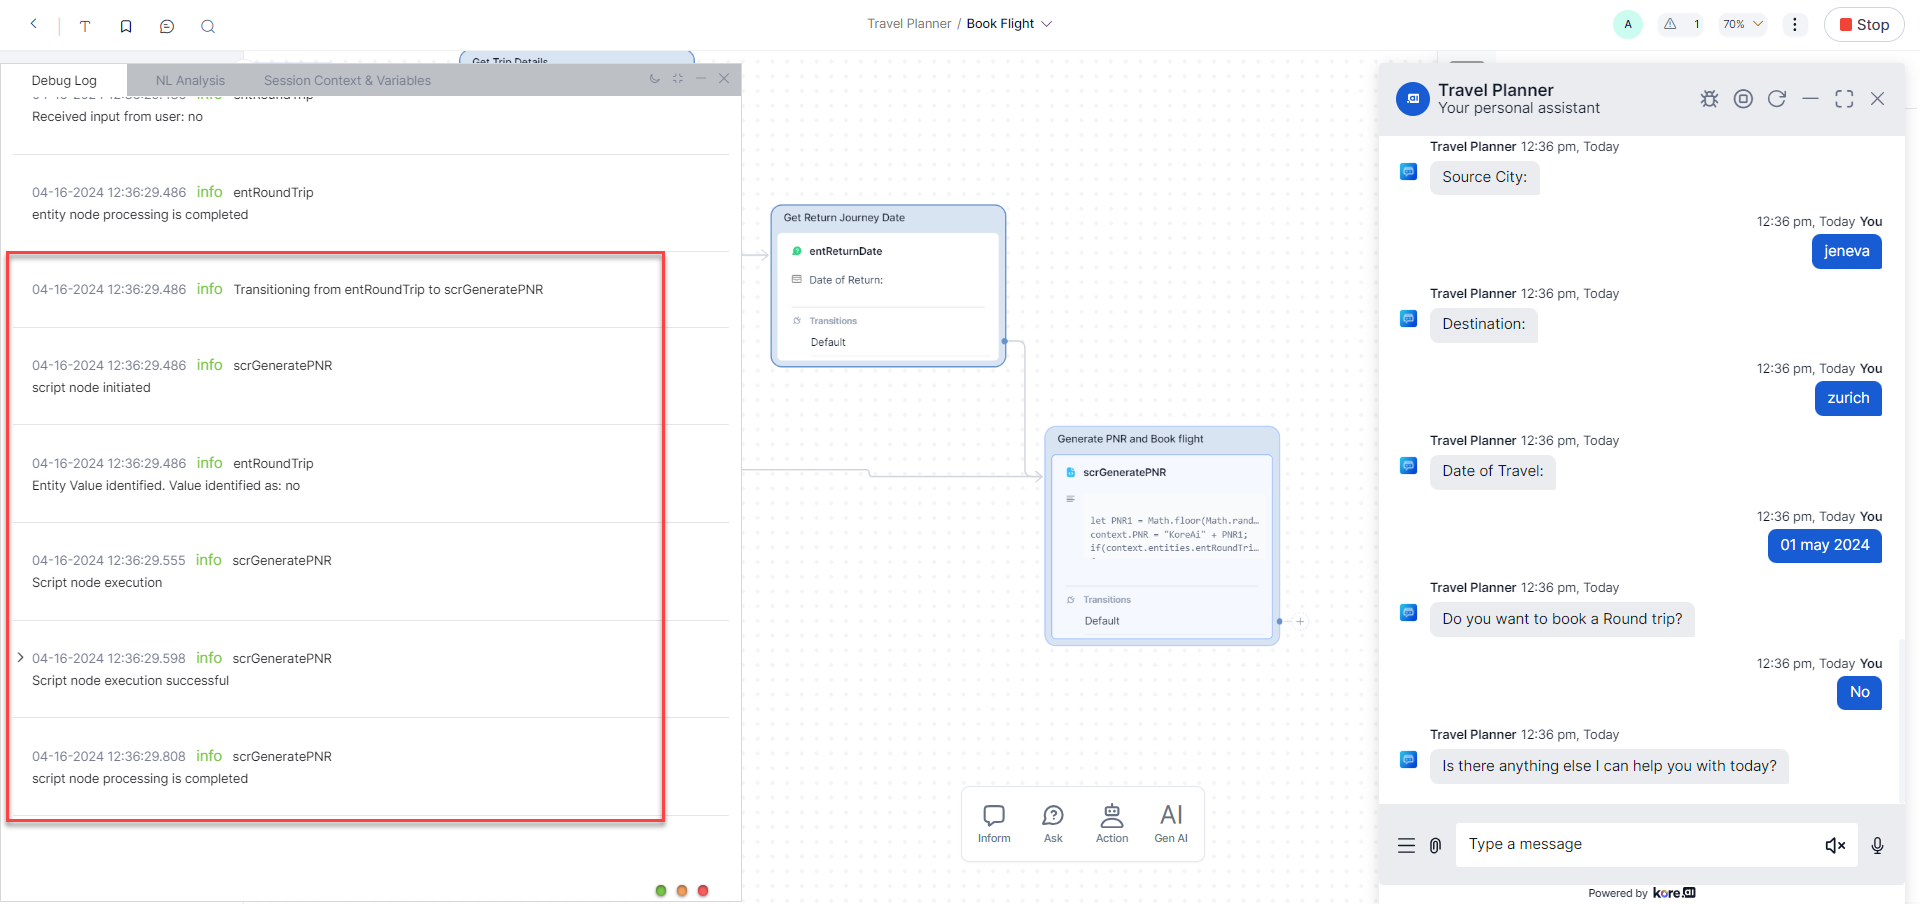Select the Inform node tool
This screenshot has width=1920, height=904.
click(x=994, y=822)
